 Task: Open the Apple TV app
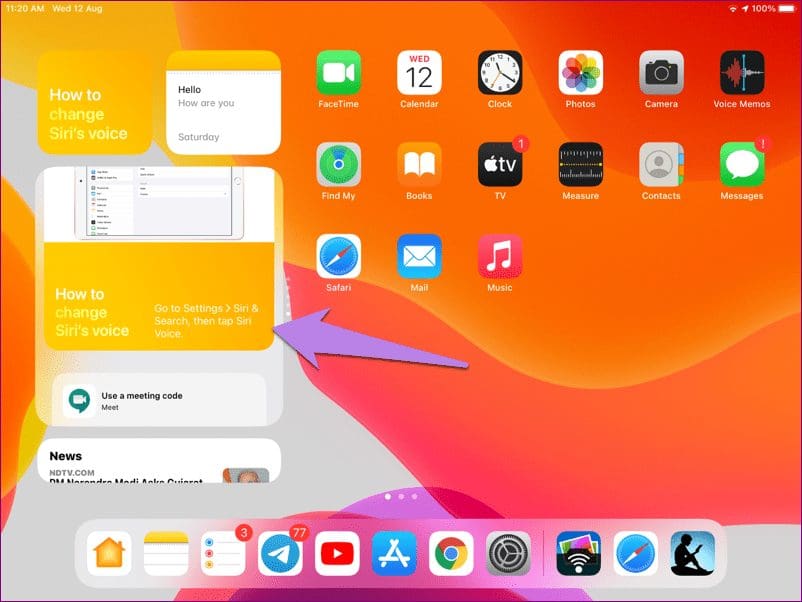click(500, 164)
